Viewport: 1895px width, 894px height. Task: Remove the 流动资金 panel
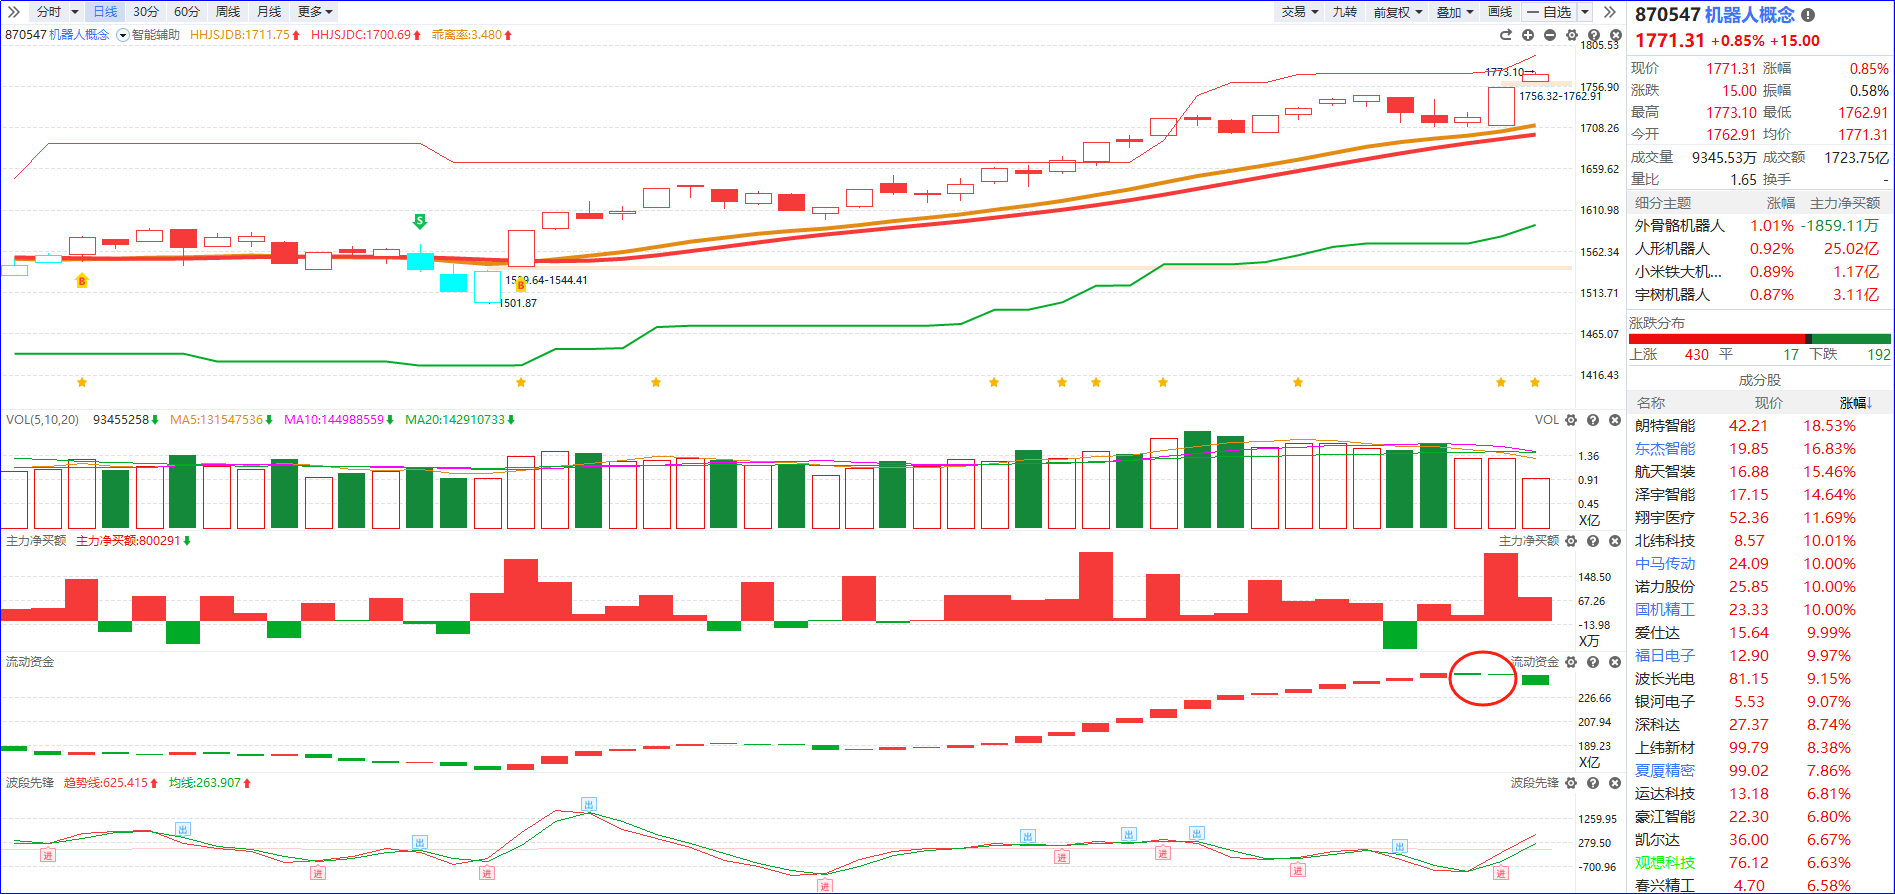coord(1615,662)
